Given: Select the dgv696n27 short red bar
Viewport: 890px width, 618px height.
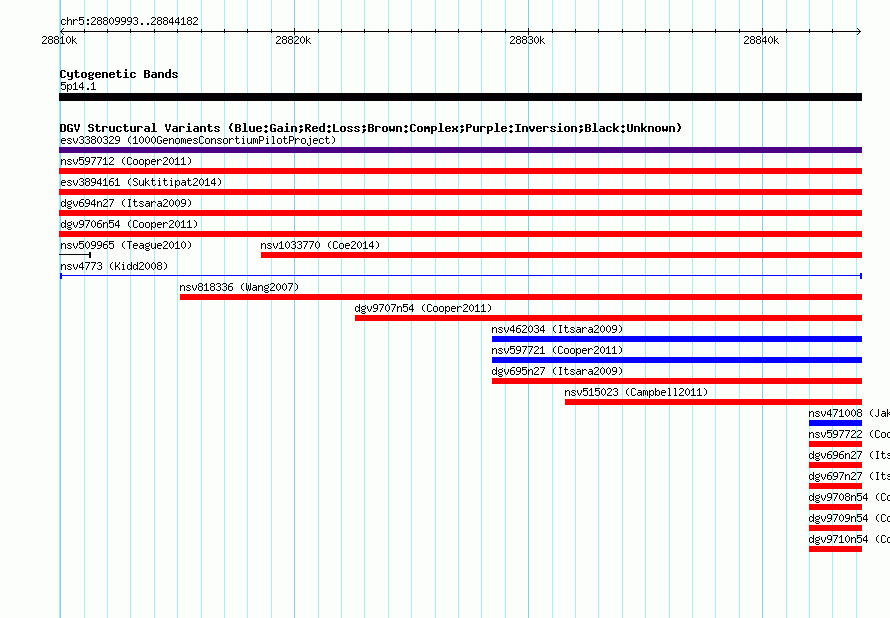Looking at the screenshot, I should click(x=836, y=465).
